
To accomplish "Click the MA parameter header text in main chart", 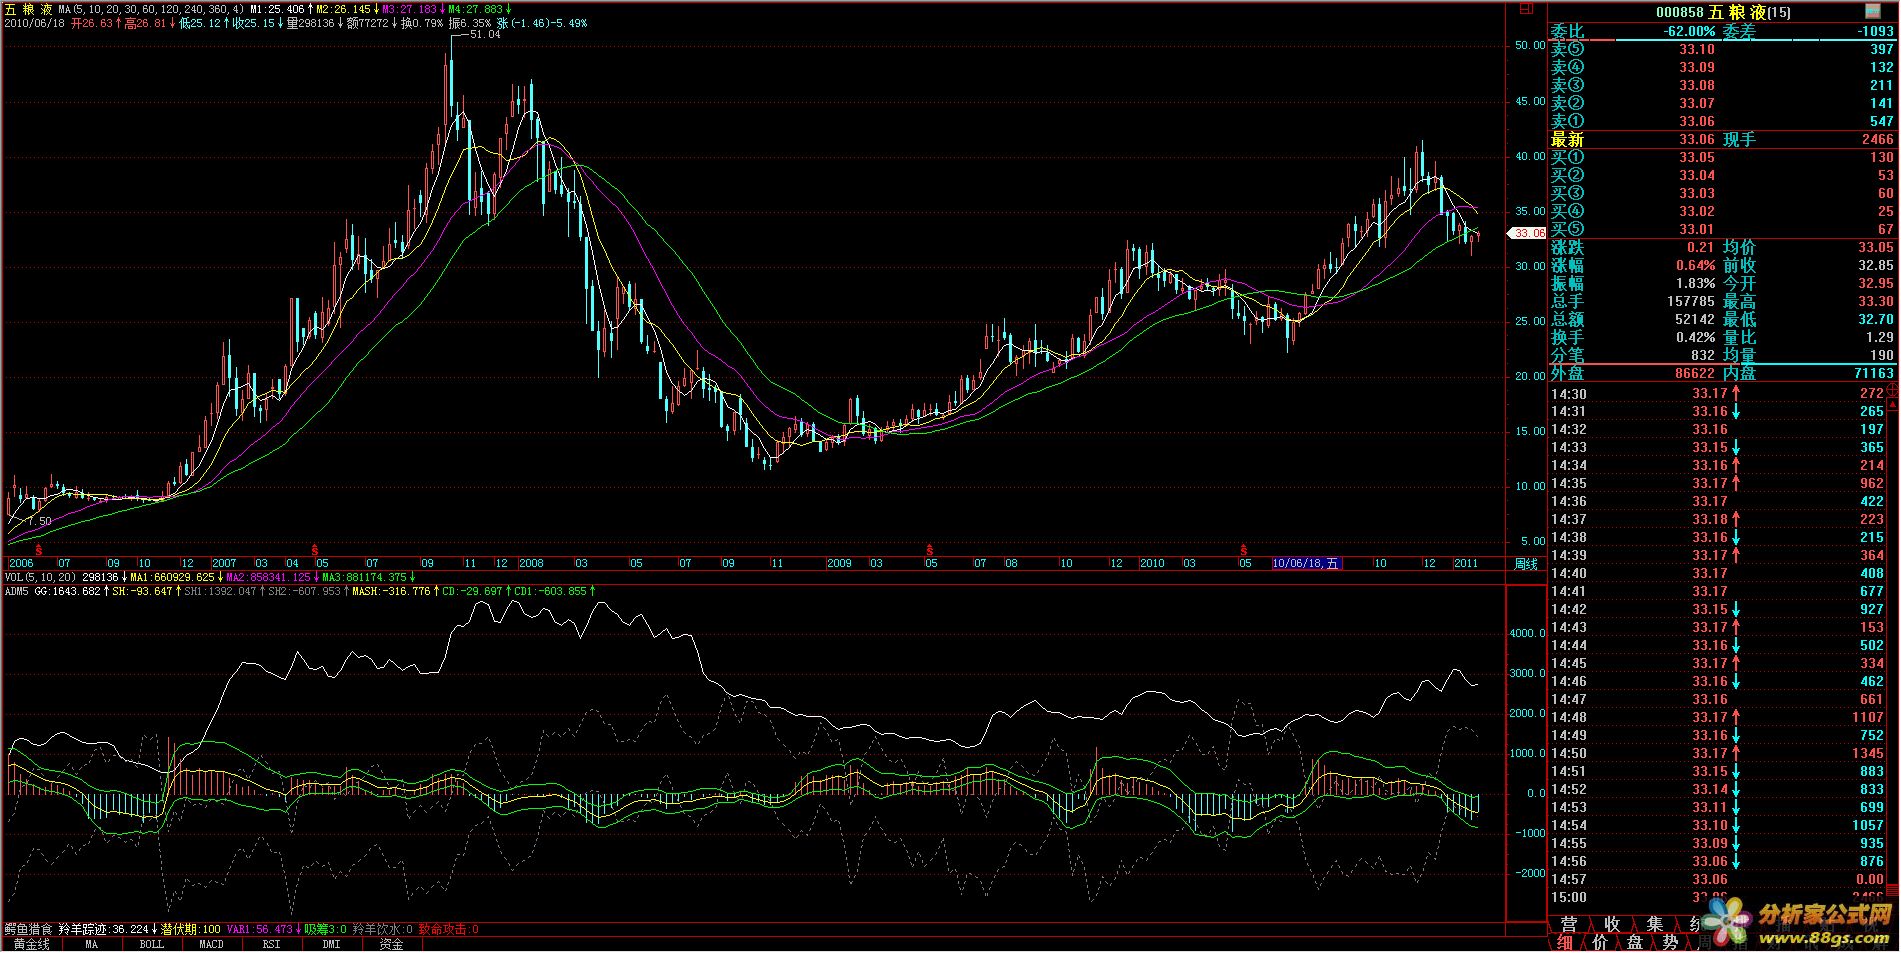I will [x=150, y=9].
